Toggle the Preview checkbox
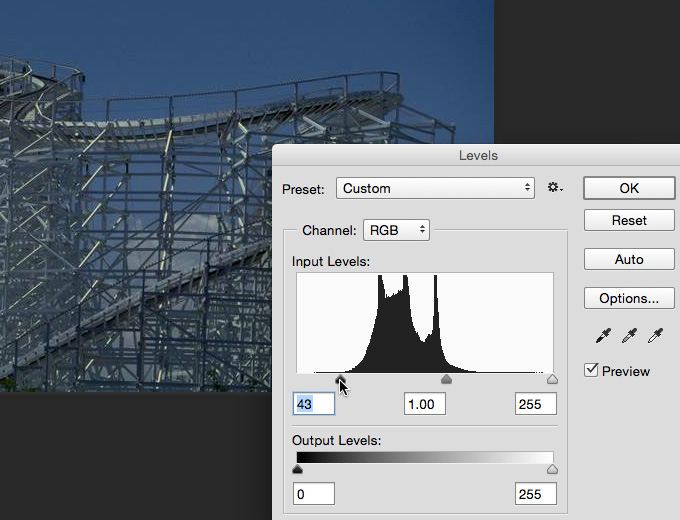This screenshot has width=680, height=520. (593, 371)
